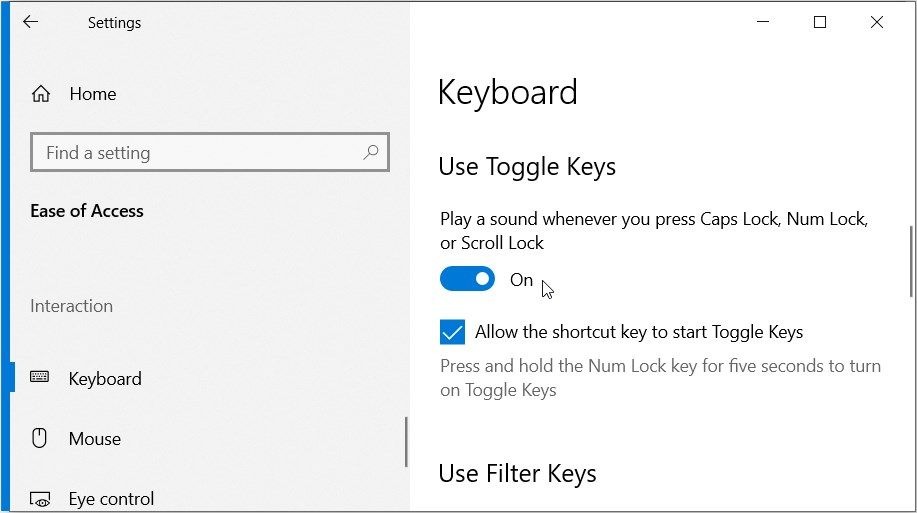Click the Eye control sidebar icon

click(40, 499)
